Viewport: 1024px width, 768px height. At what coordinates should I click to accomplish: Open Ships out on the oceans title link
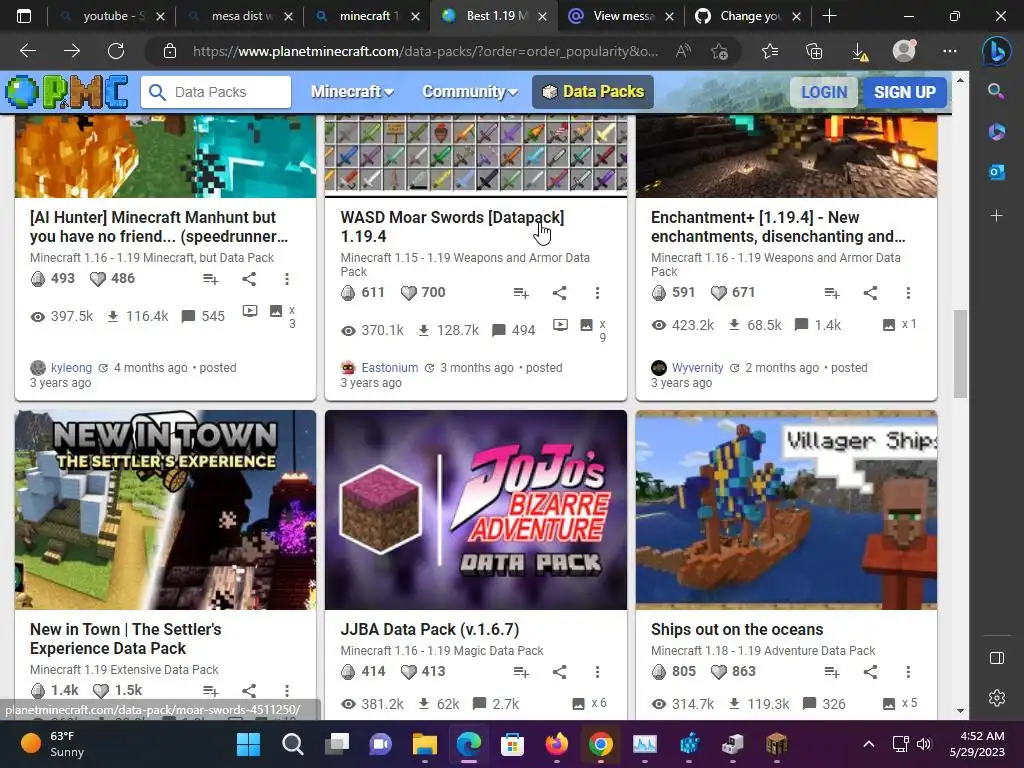pos(737,630)
